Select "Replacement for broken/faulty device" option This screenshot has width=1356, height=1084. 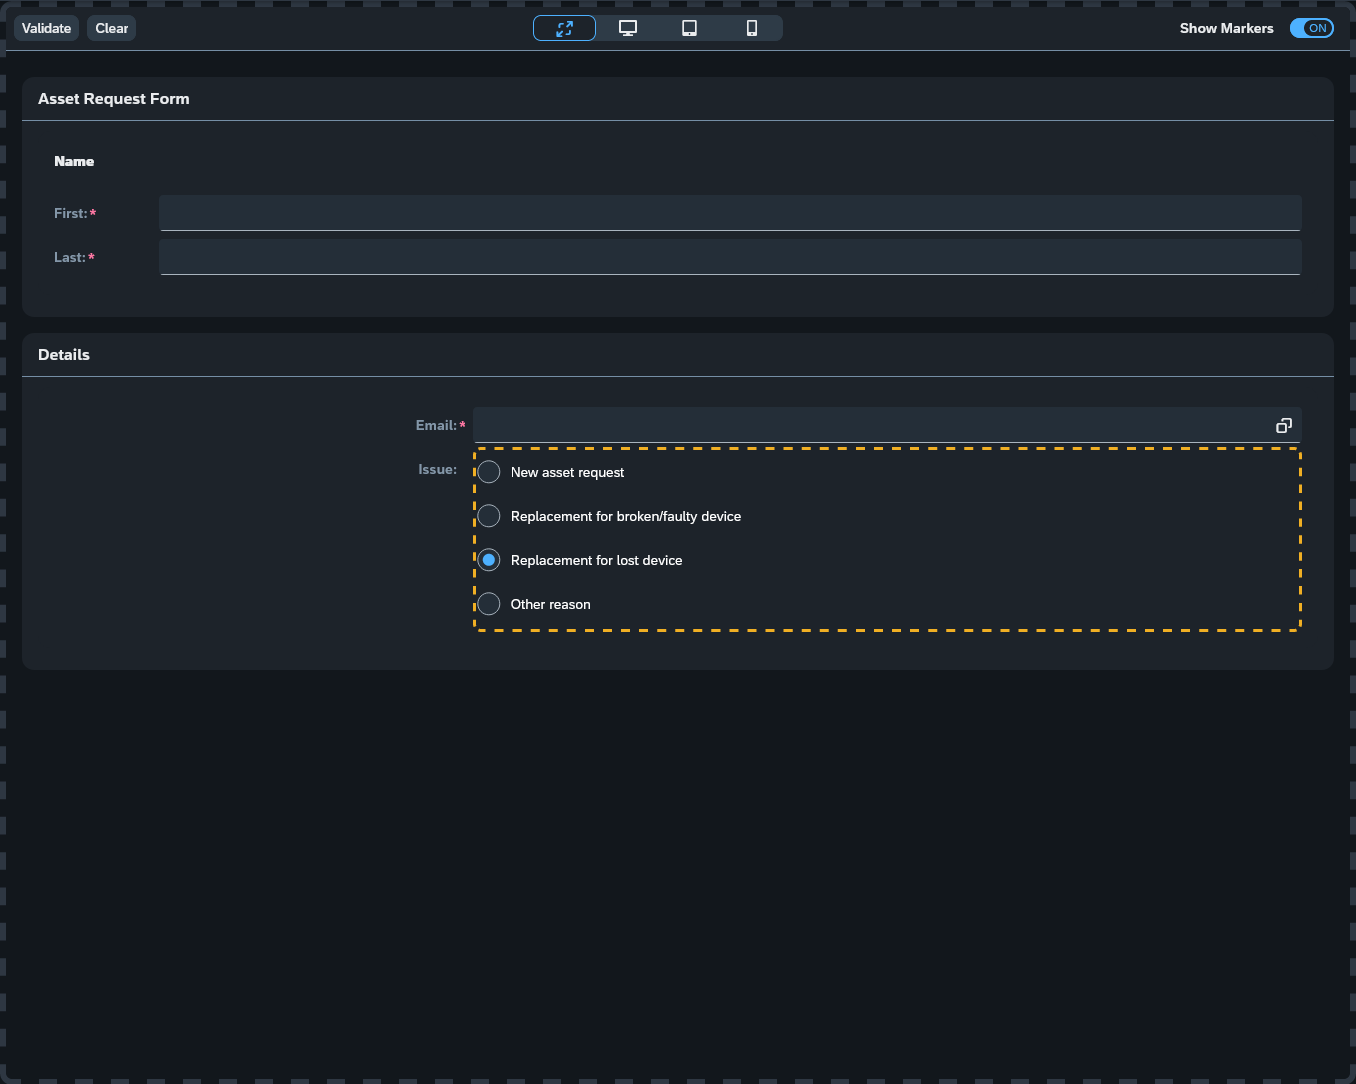coord(488,515)
